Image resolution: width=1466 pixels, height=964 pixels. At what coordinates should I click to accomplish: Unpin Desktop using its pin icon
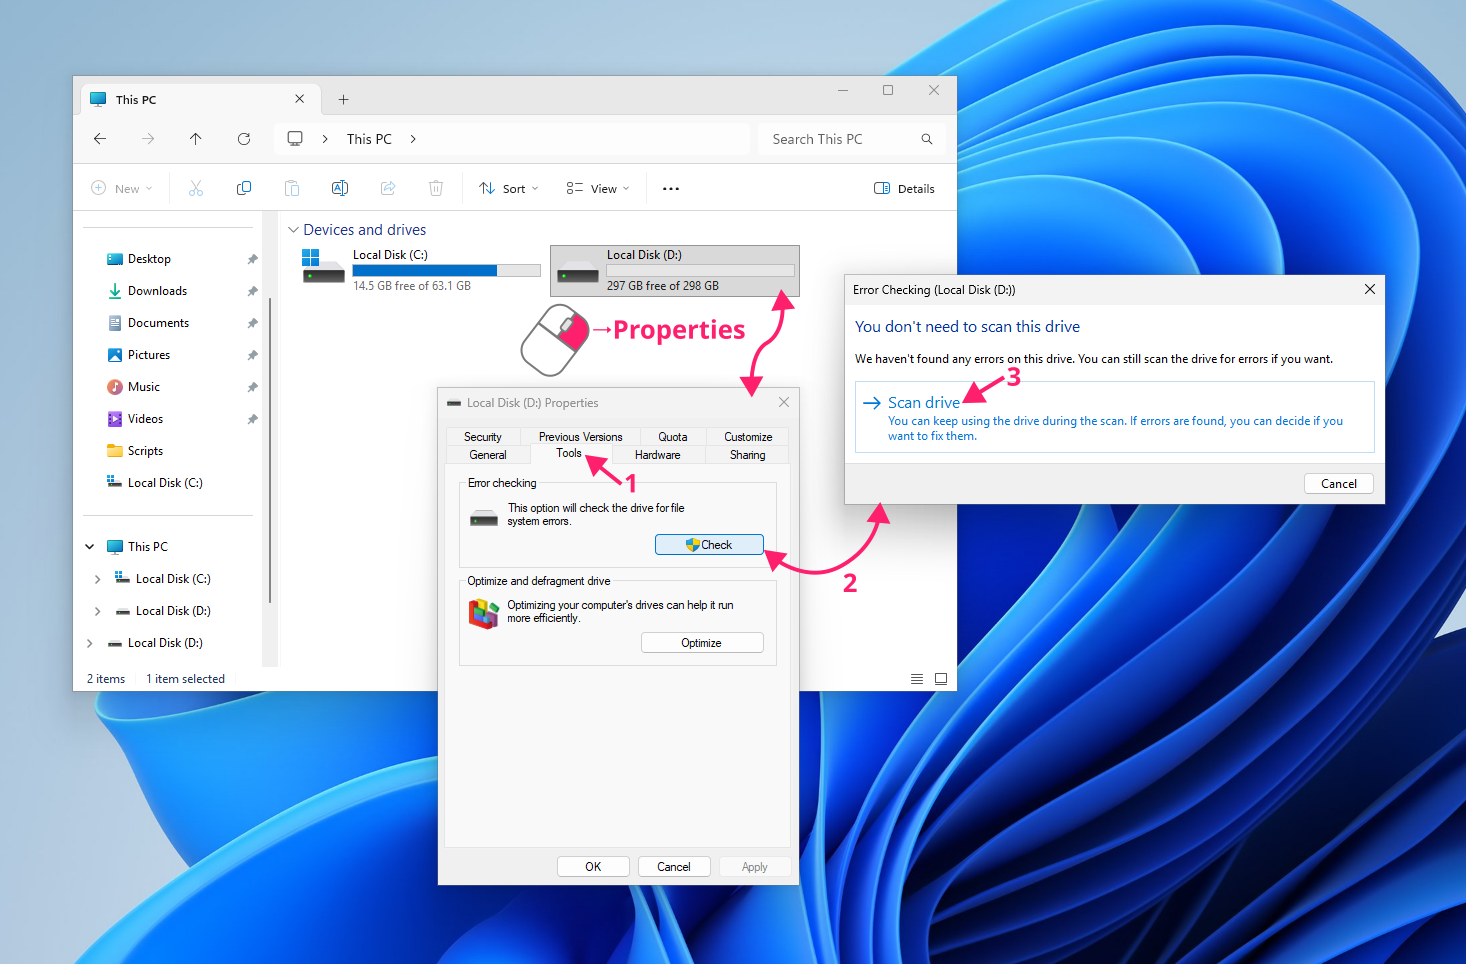point(252,259)
